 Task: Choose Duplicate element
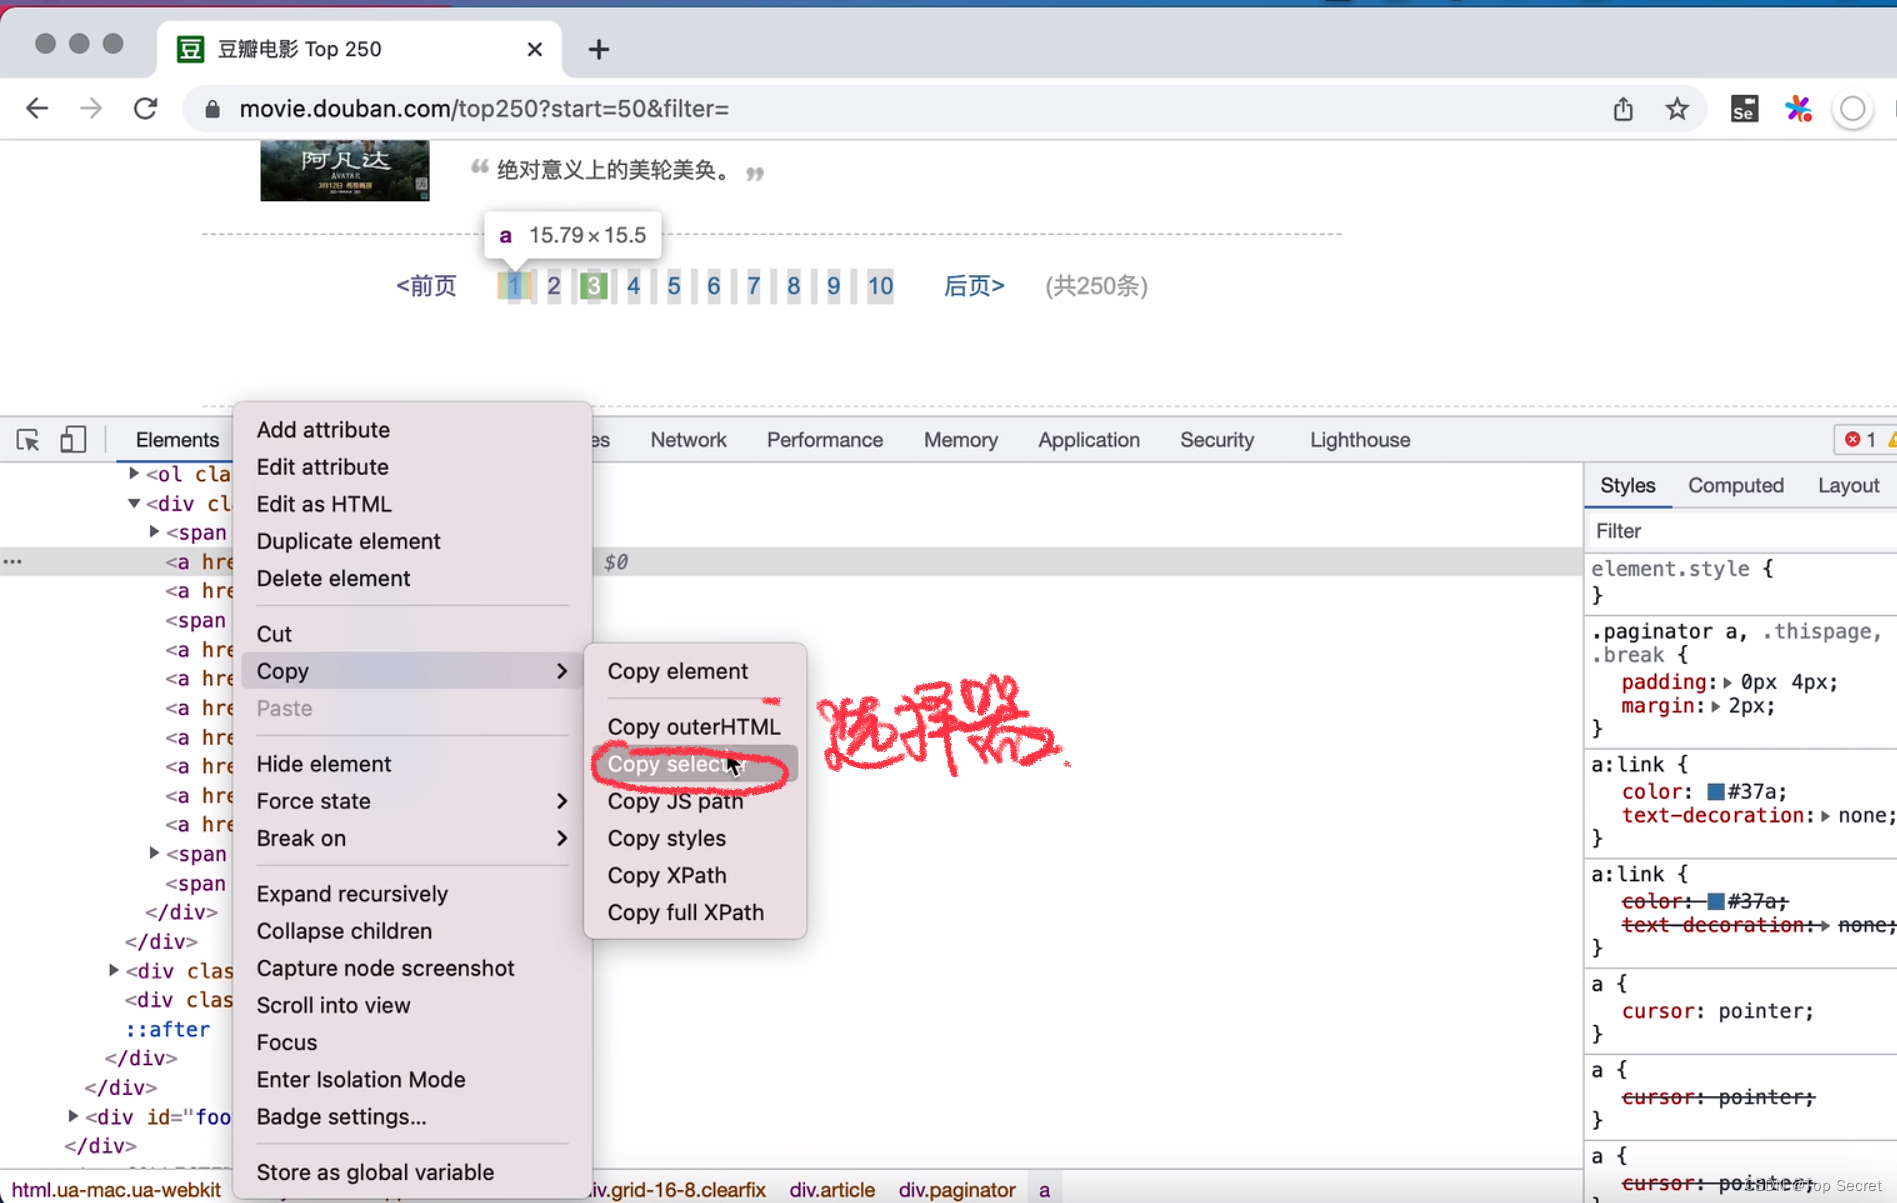click(x=348, y=541)
